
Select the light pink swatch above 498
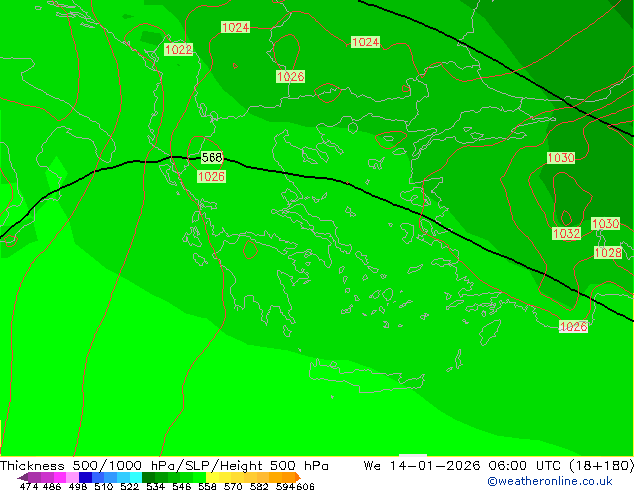pyautogui.click(x=72, y=477)
